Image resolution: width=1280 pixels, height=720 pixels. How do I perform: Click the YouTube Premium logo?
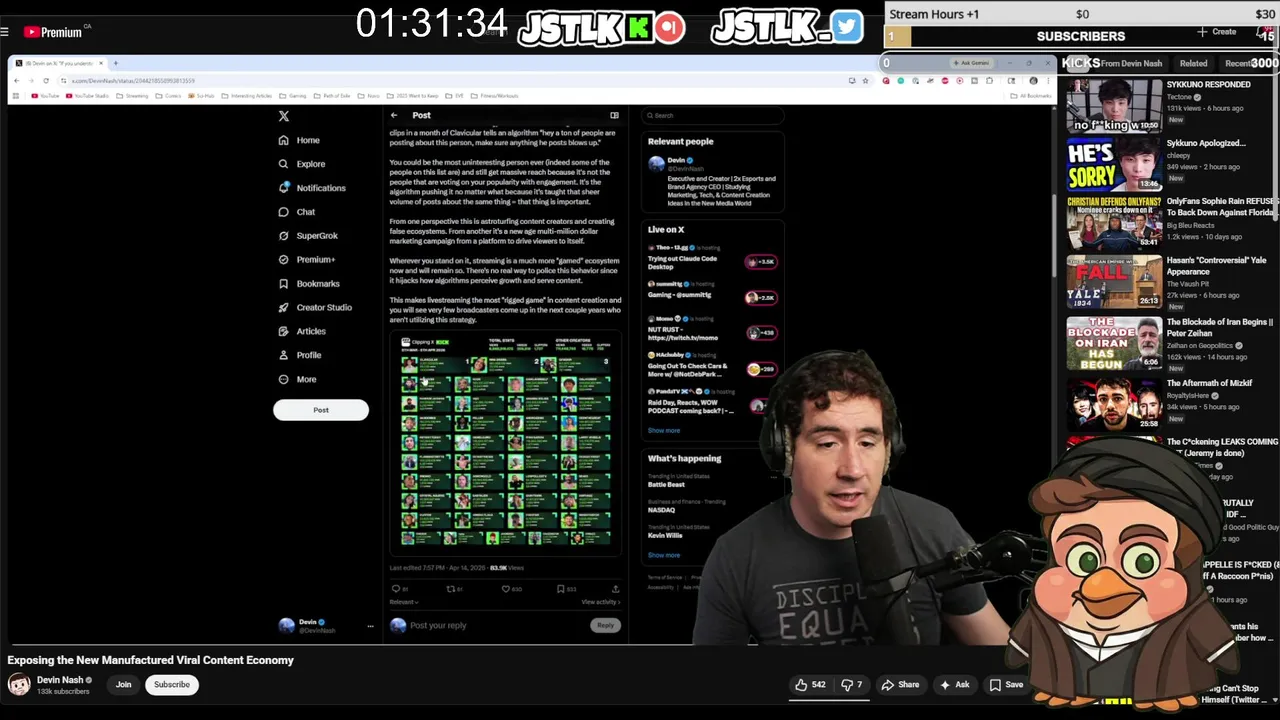pos(54,32)
